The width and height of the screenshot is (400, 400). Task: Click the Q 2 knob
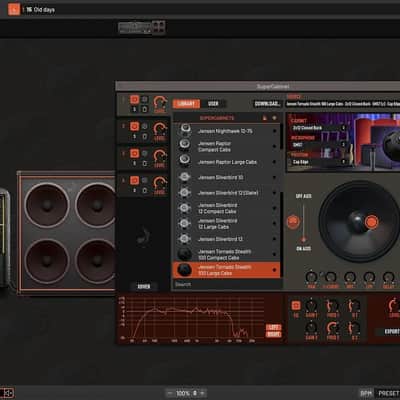pyautogui.click(x=354, y=328)
